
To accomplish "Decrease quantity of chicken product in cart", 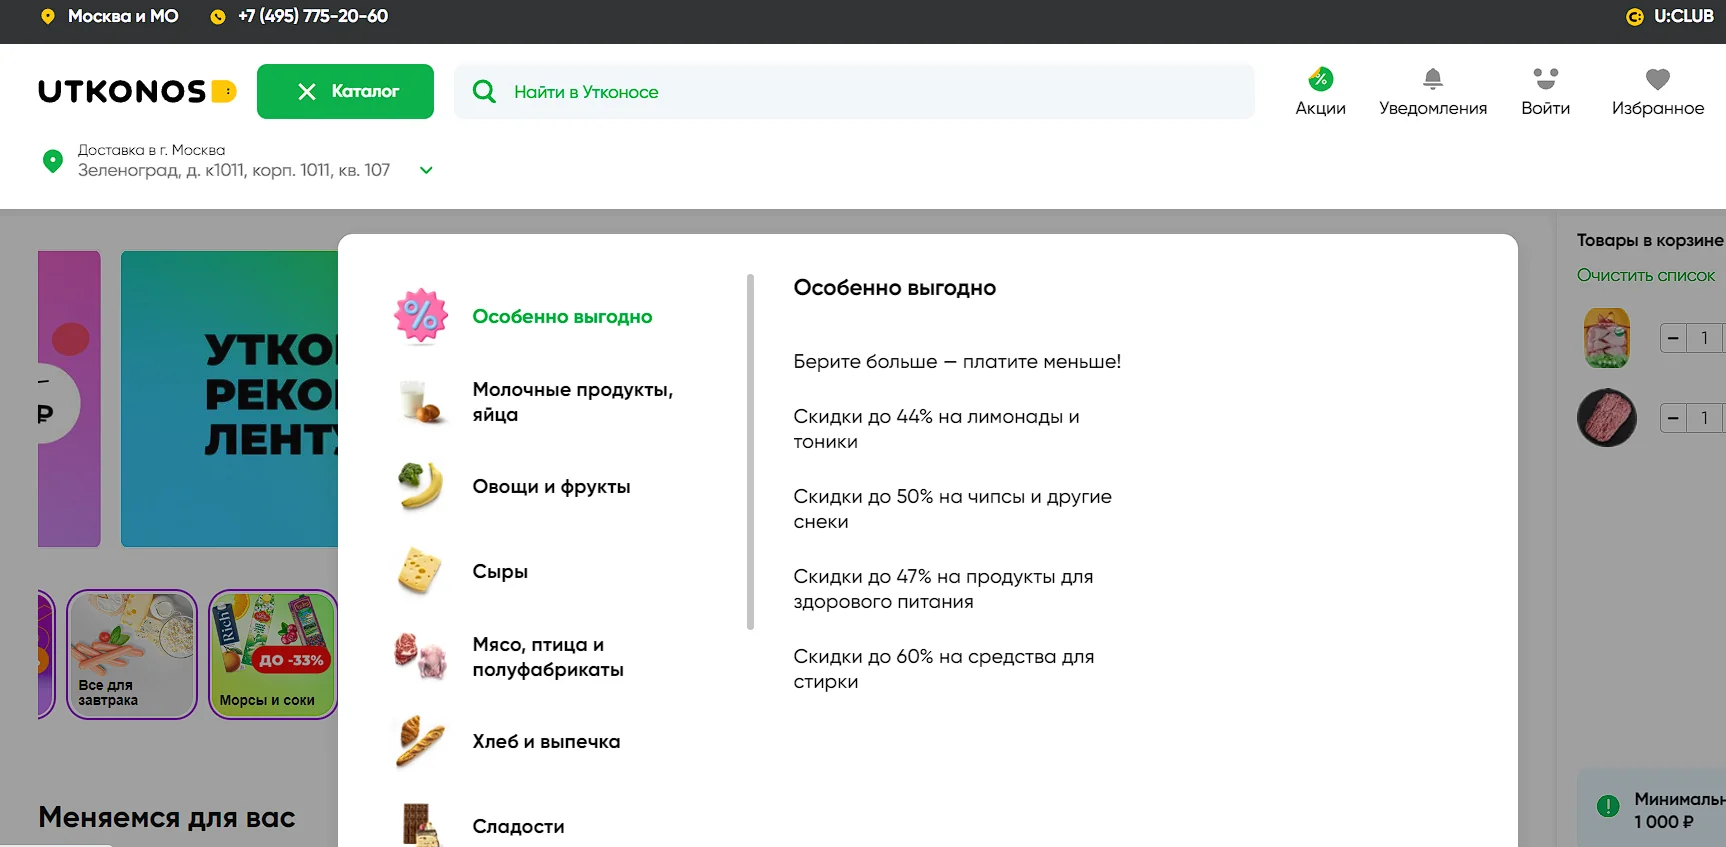I will click(x=1673, y=338).
